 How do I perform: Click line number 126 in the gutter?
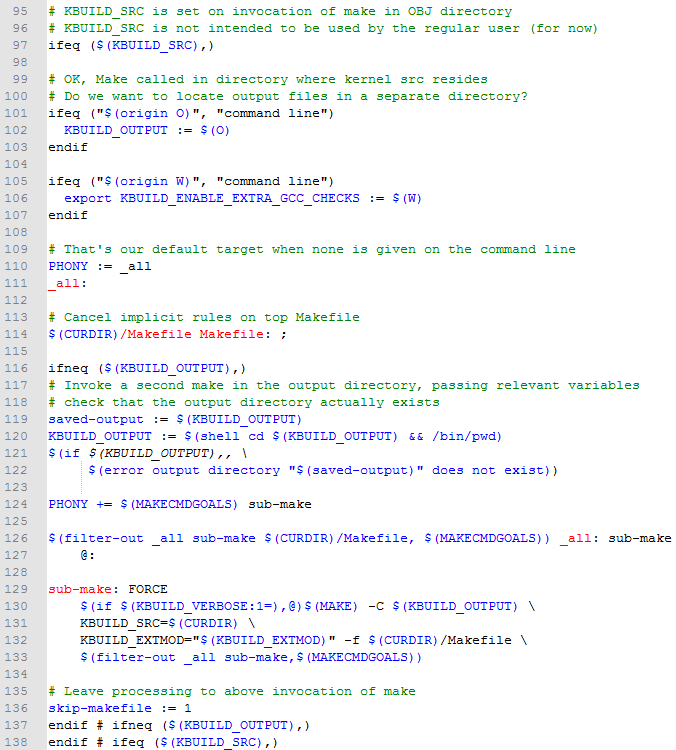[x=16, y=538]
